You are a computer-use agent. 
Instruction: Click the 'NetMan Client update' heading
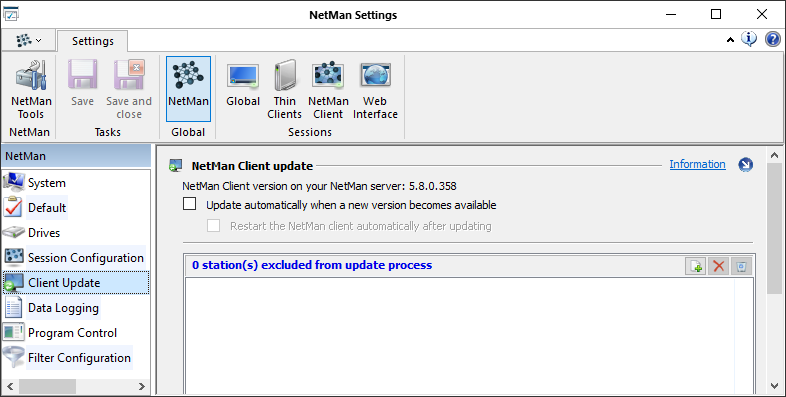click(x=252, y=166)
